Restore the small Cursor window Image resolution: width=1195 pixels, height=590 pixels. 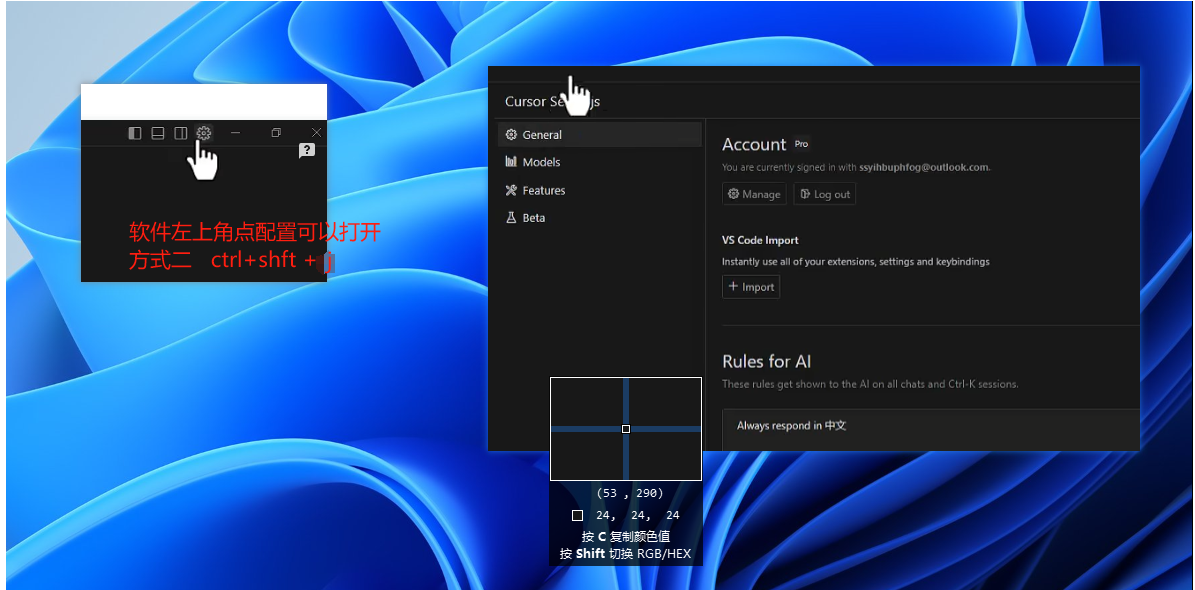[x=276, y=133]
